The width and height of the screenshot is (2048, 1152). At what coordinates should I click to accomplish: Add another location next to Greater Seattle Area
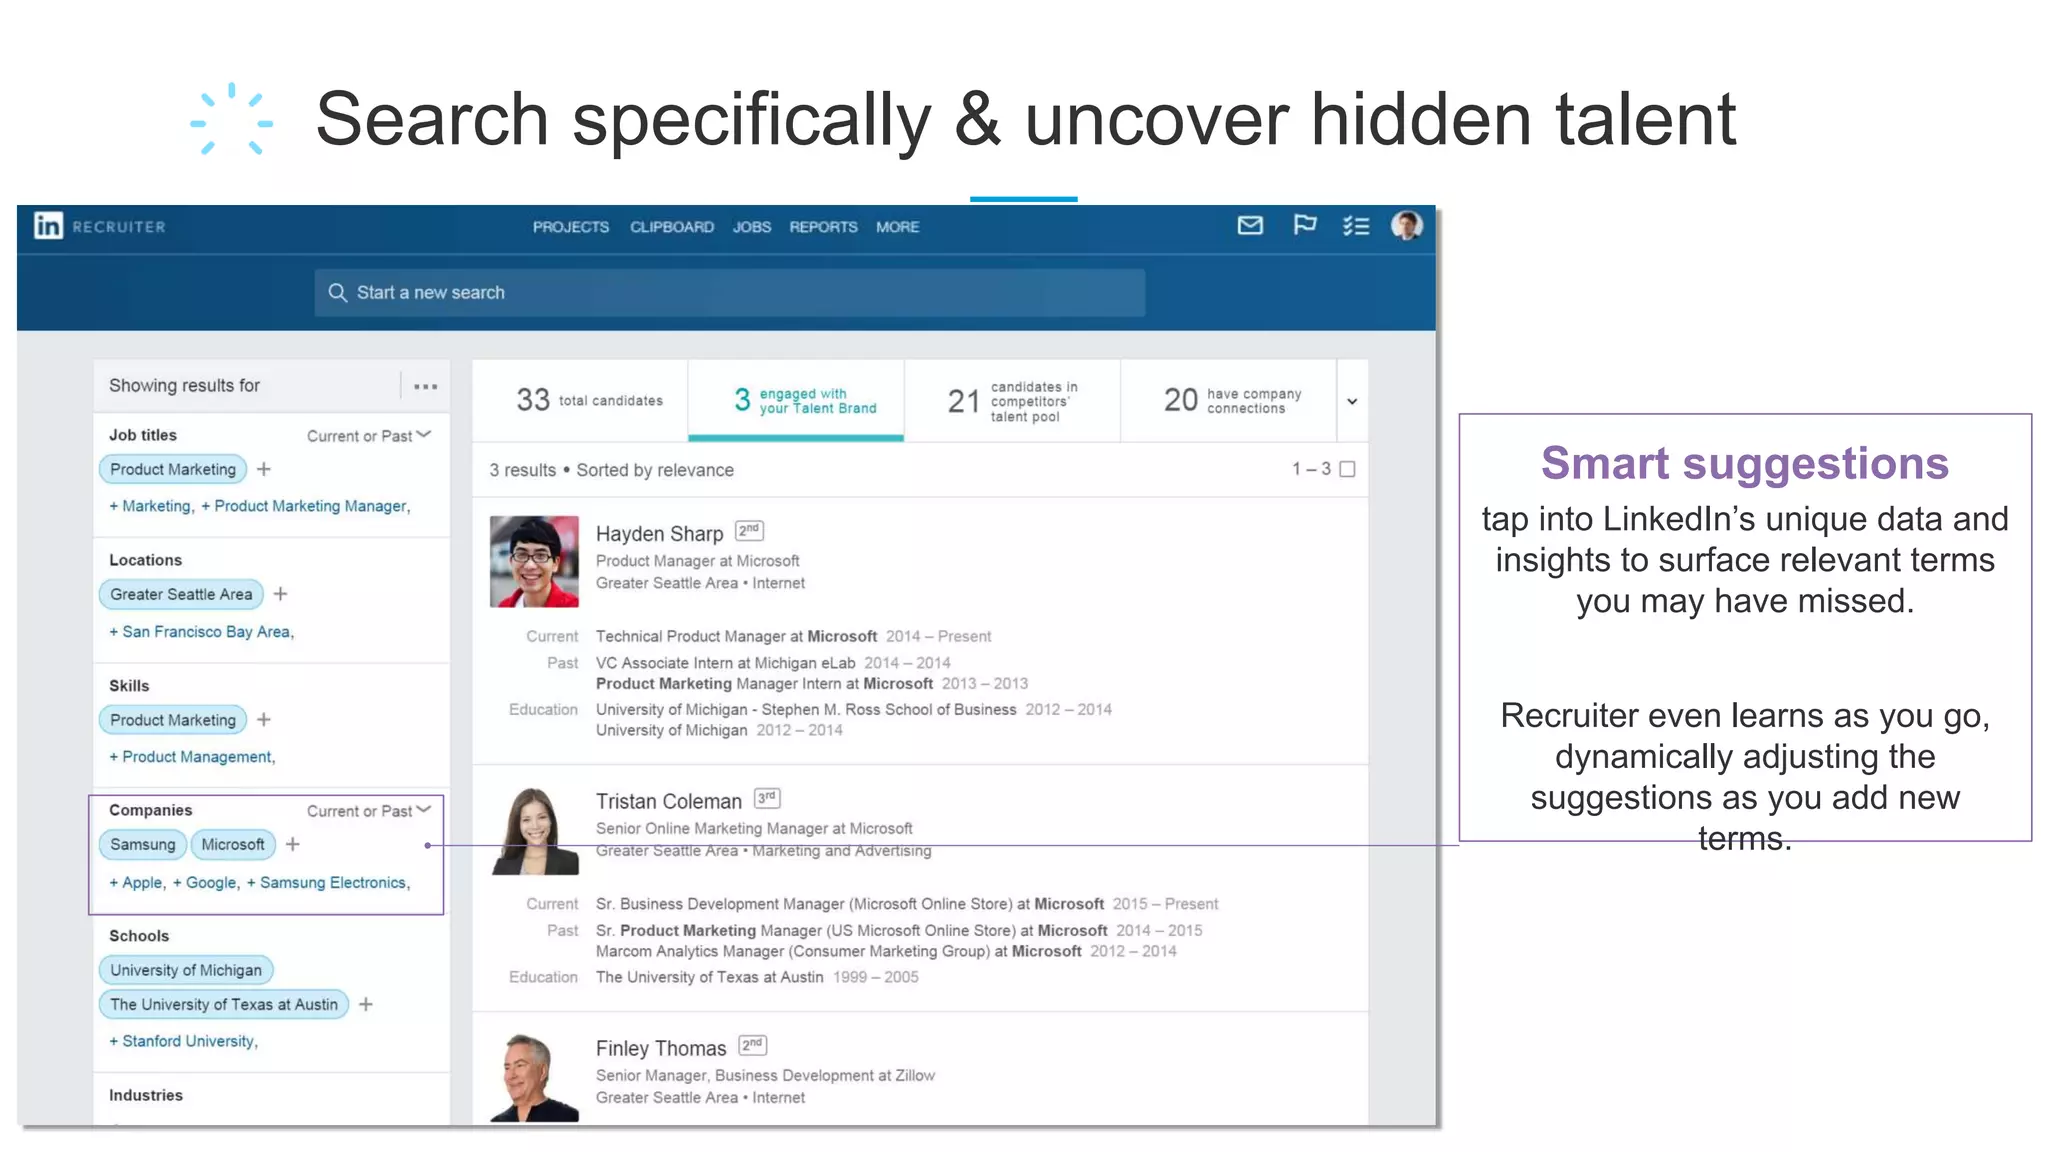[x=281, y=594]
